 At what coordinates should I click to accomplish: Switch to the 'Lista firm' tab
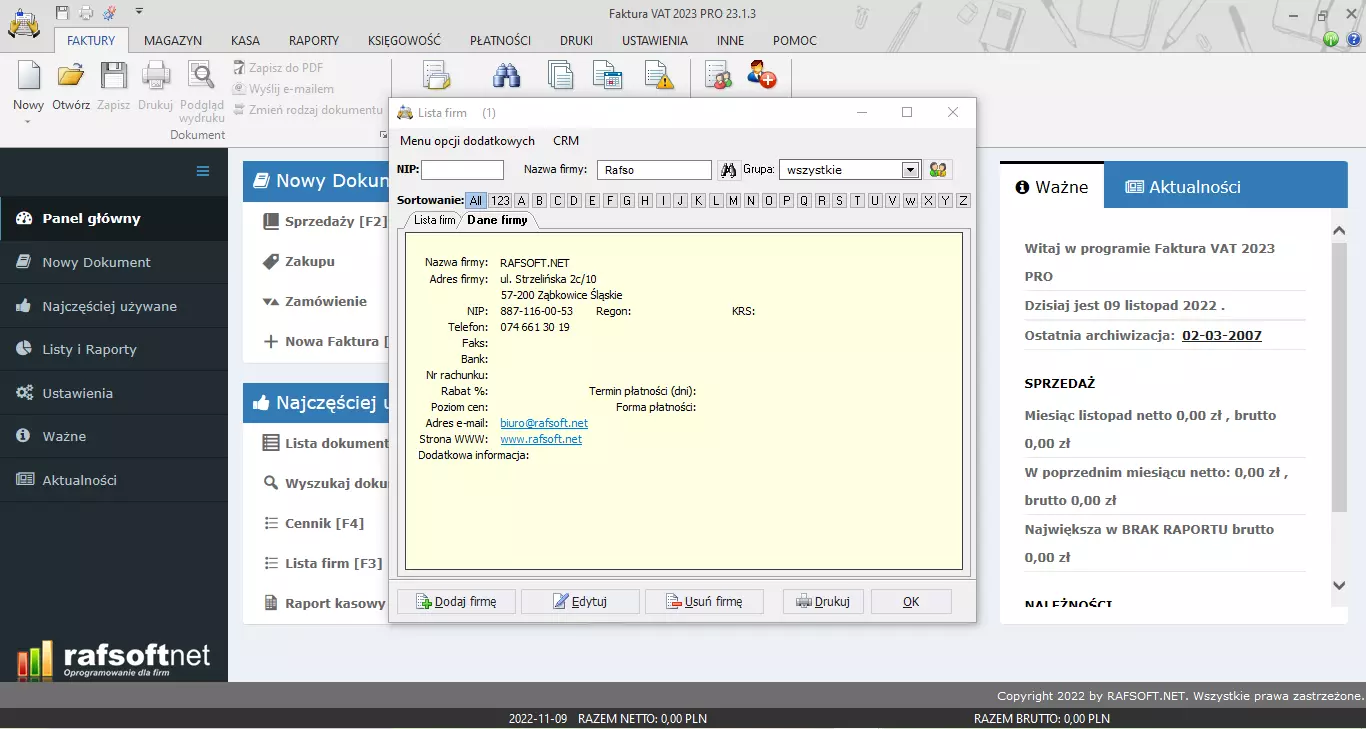434,220
